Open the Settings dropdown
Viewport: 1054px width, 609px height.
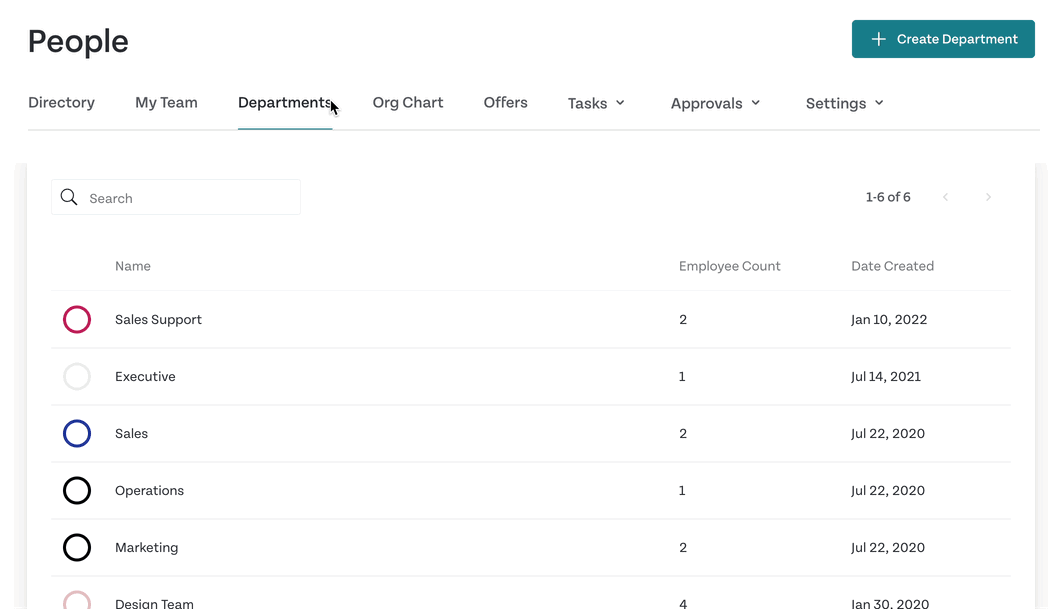tap(844, 103)
